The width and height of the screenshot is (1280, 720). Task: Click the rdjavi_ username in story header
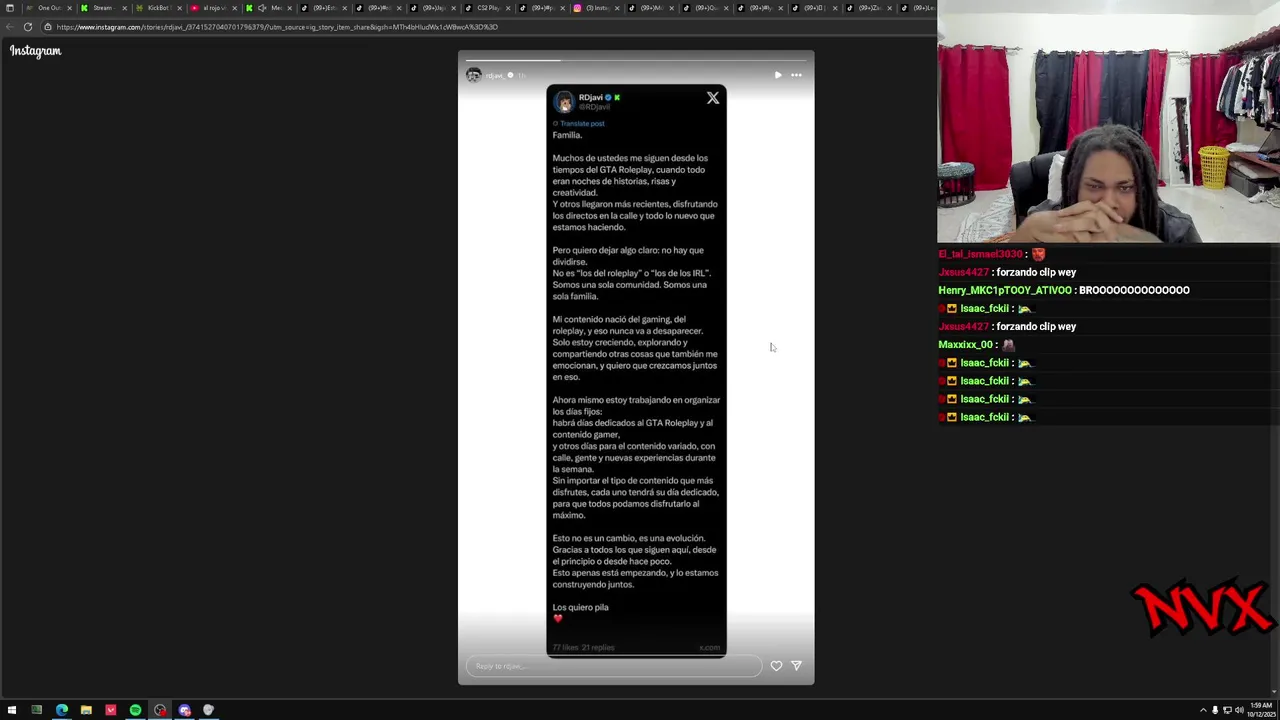pos(495,76)
